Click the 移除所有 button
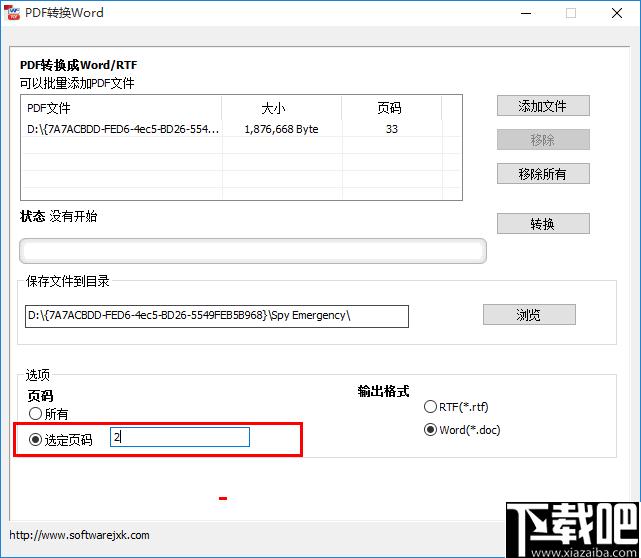641x558 pixels. [x=543, y=174]
